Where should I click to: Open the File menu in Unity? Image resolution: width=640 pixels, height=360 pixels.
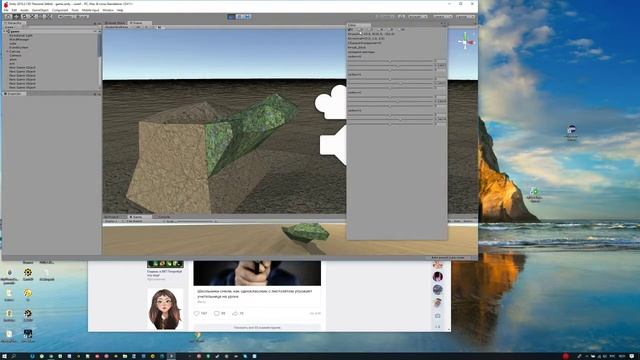(x=6, y=10)
